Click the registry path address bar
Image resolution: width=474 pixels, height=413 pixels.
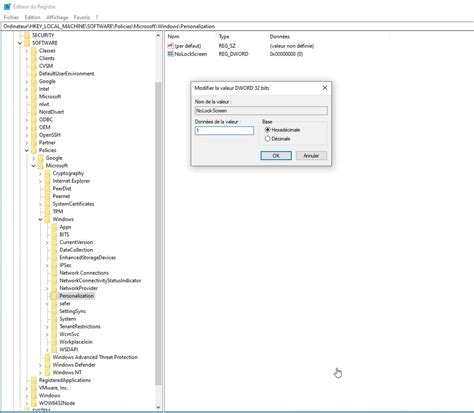237,26
